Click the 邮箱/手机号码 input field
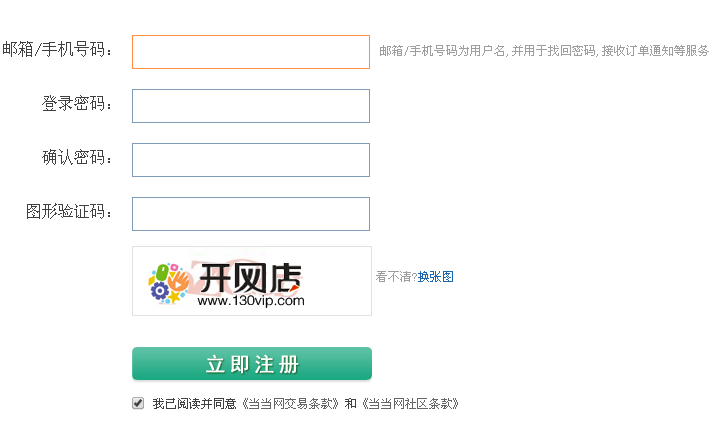Screen dimensions: 713x424 point(250,52)
